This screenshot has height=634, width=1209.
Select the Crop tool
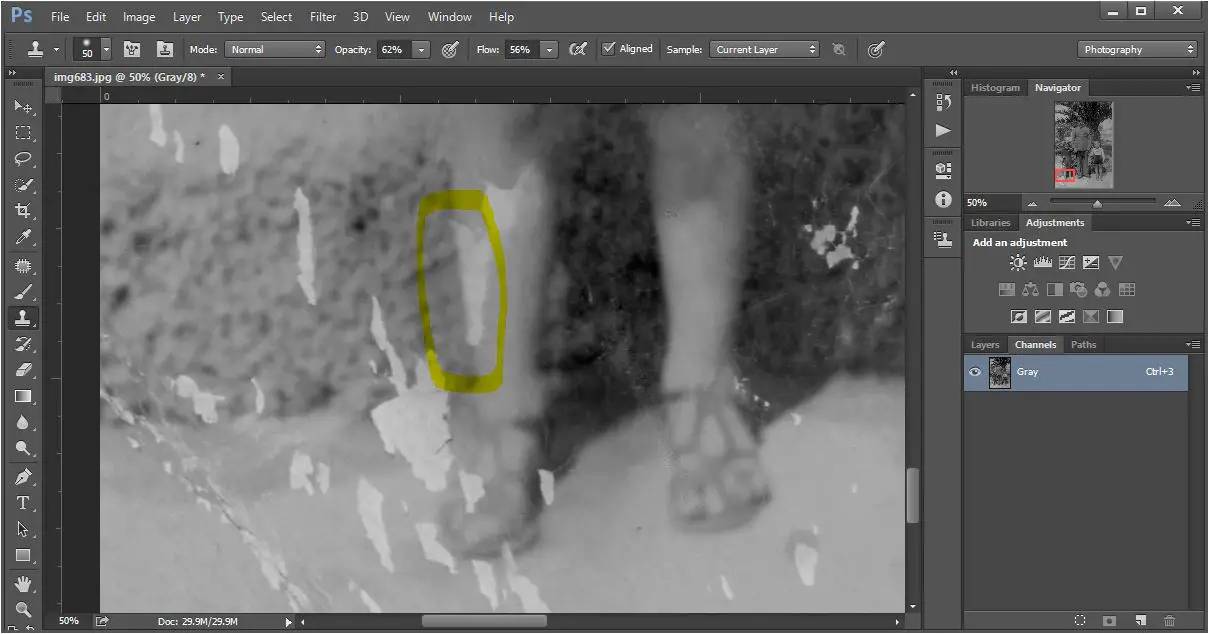coord(23,211)
